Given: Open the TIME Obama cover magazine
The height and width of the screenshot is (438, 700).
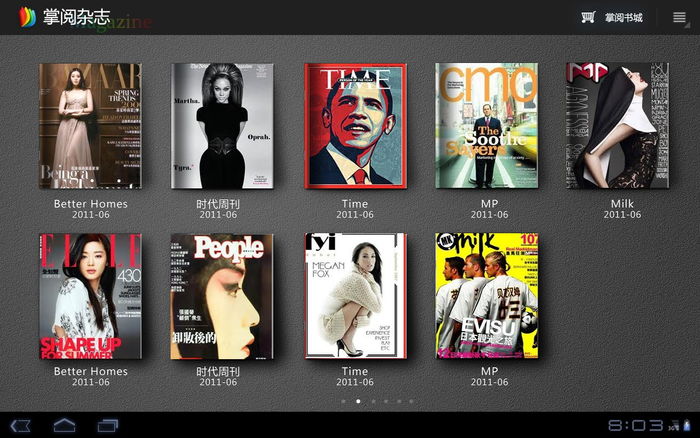Looking at the screenshot, I should pos(355,126).
